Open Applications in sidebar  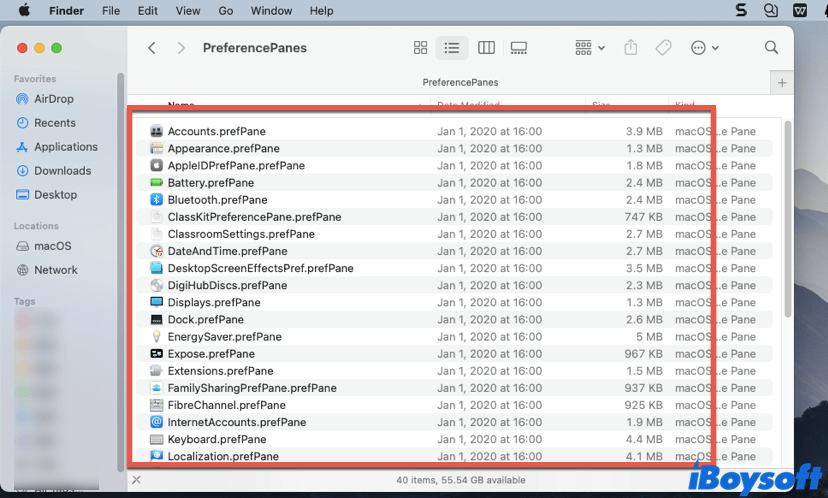(66, 147)
